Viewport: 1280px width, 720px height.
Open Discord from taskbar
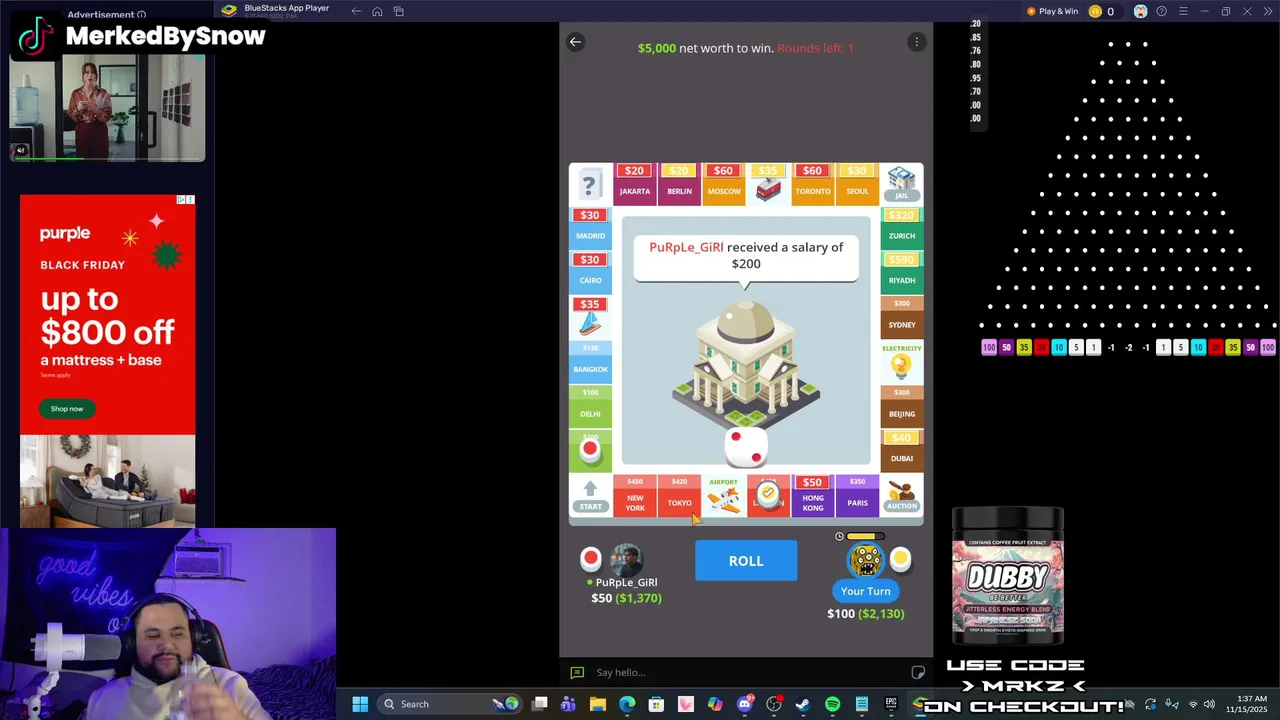click(x=745, y=704)
